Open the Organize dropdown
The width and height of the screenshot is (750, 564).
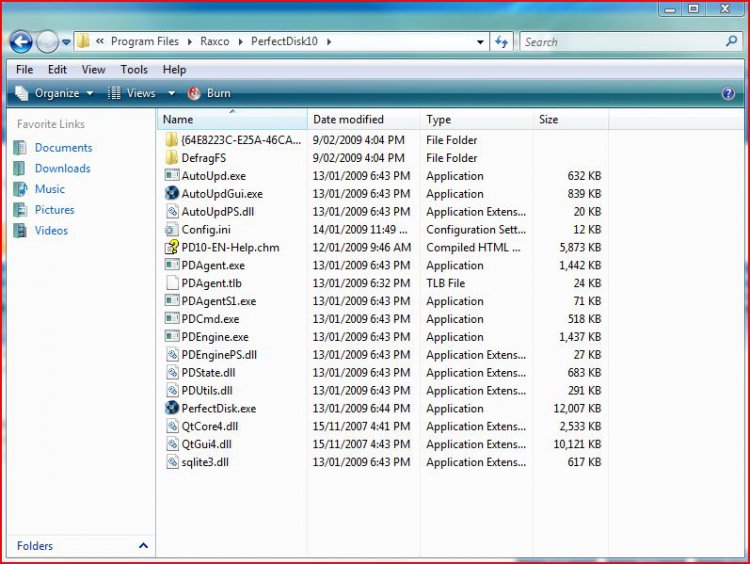click(54, 93)
